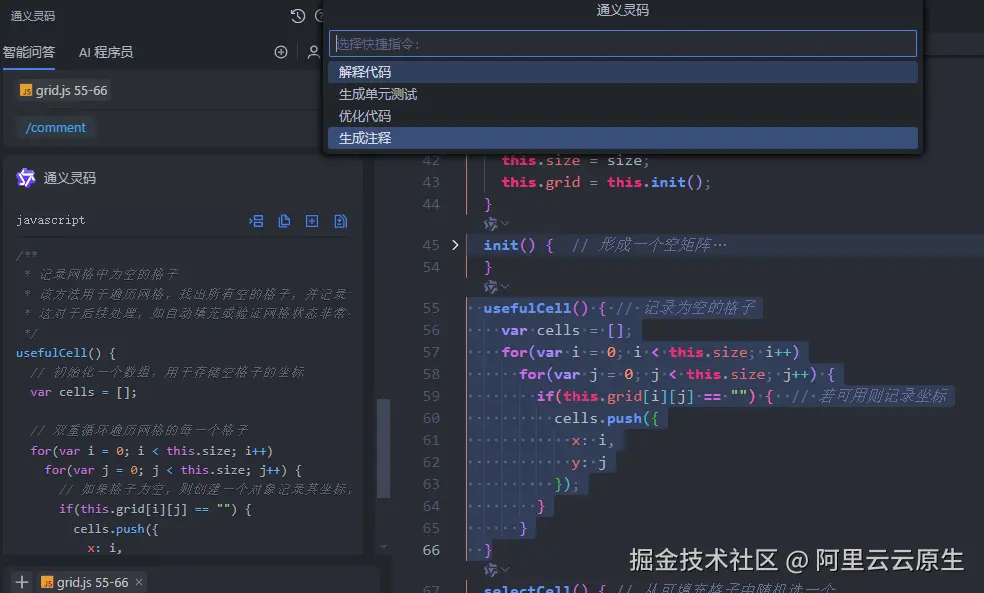Open the Lingma code lens menu above selectCell()
The width and height of the screenshot is (984, 593).
click(x=496, y=570)
